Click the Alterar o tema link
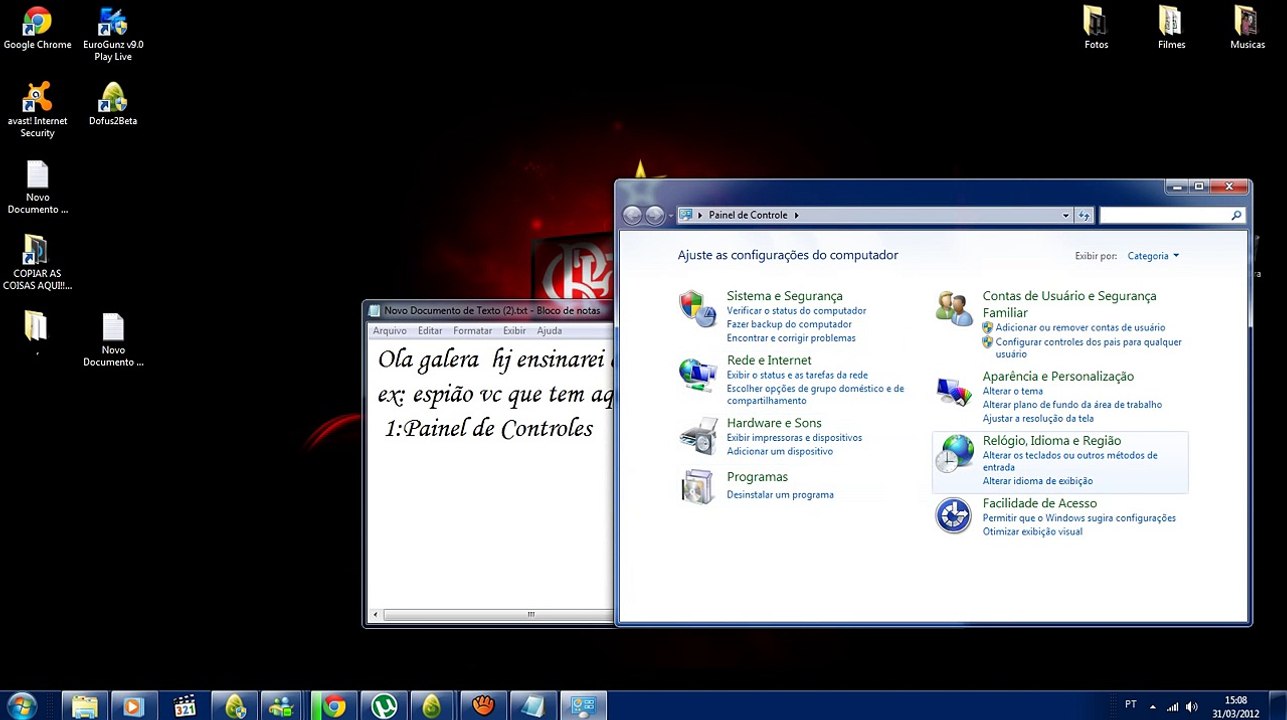This screenshot has height=720, width=1287. 1012,392
